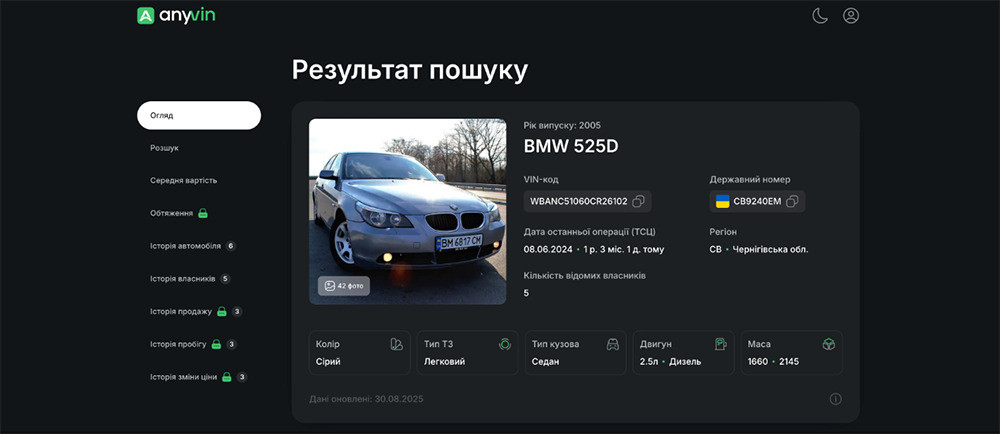Click the BMW car photo thumbnail

408,212
